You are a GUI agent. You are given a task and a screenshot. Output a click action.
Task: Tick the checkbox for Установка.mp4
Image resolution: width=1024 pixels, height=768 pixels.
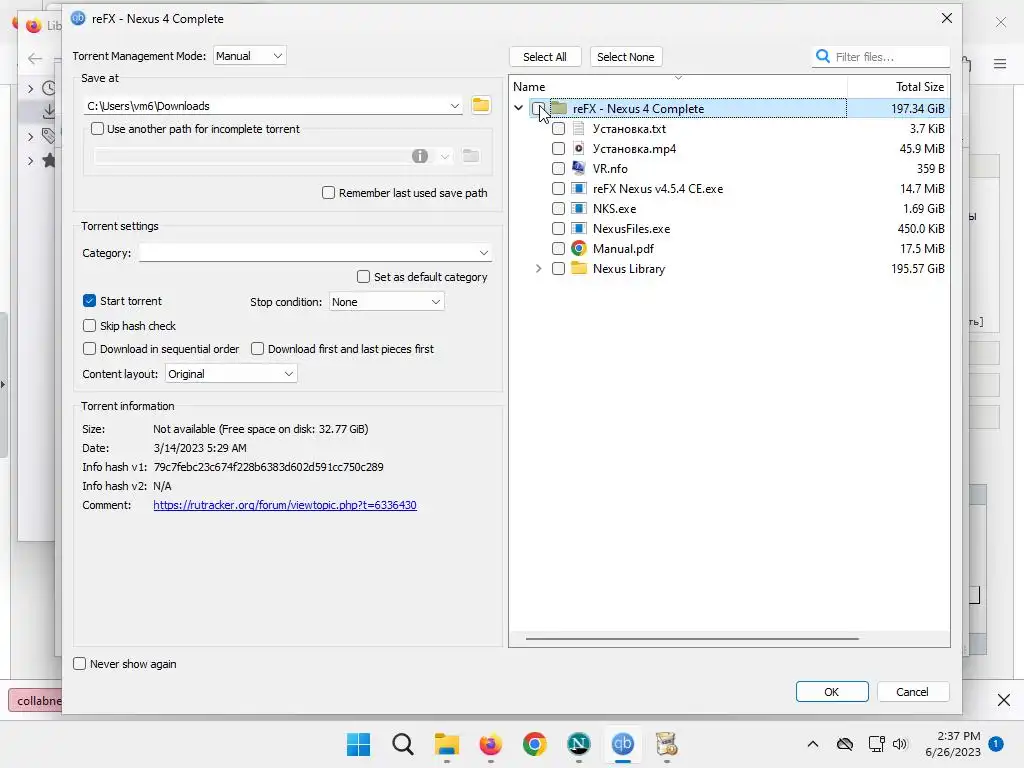(558, 148)
